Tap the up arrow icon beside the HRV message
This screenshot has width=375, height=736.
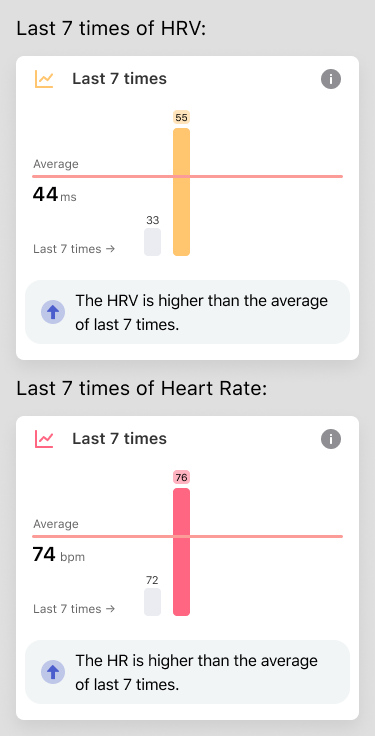pyautogui.click(x=53, y=312)
